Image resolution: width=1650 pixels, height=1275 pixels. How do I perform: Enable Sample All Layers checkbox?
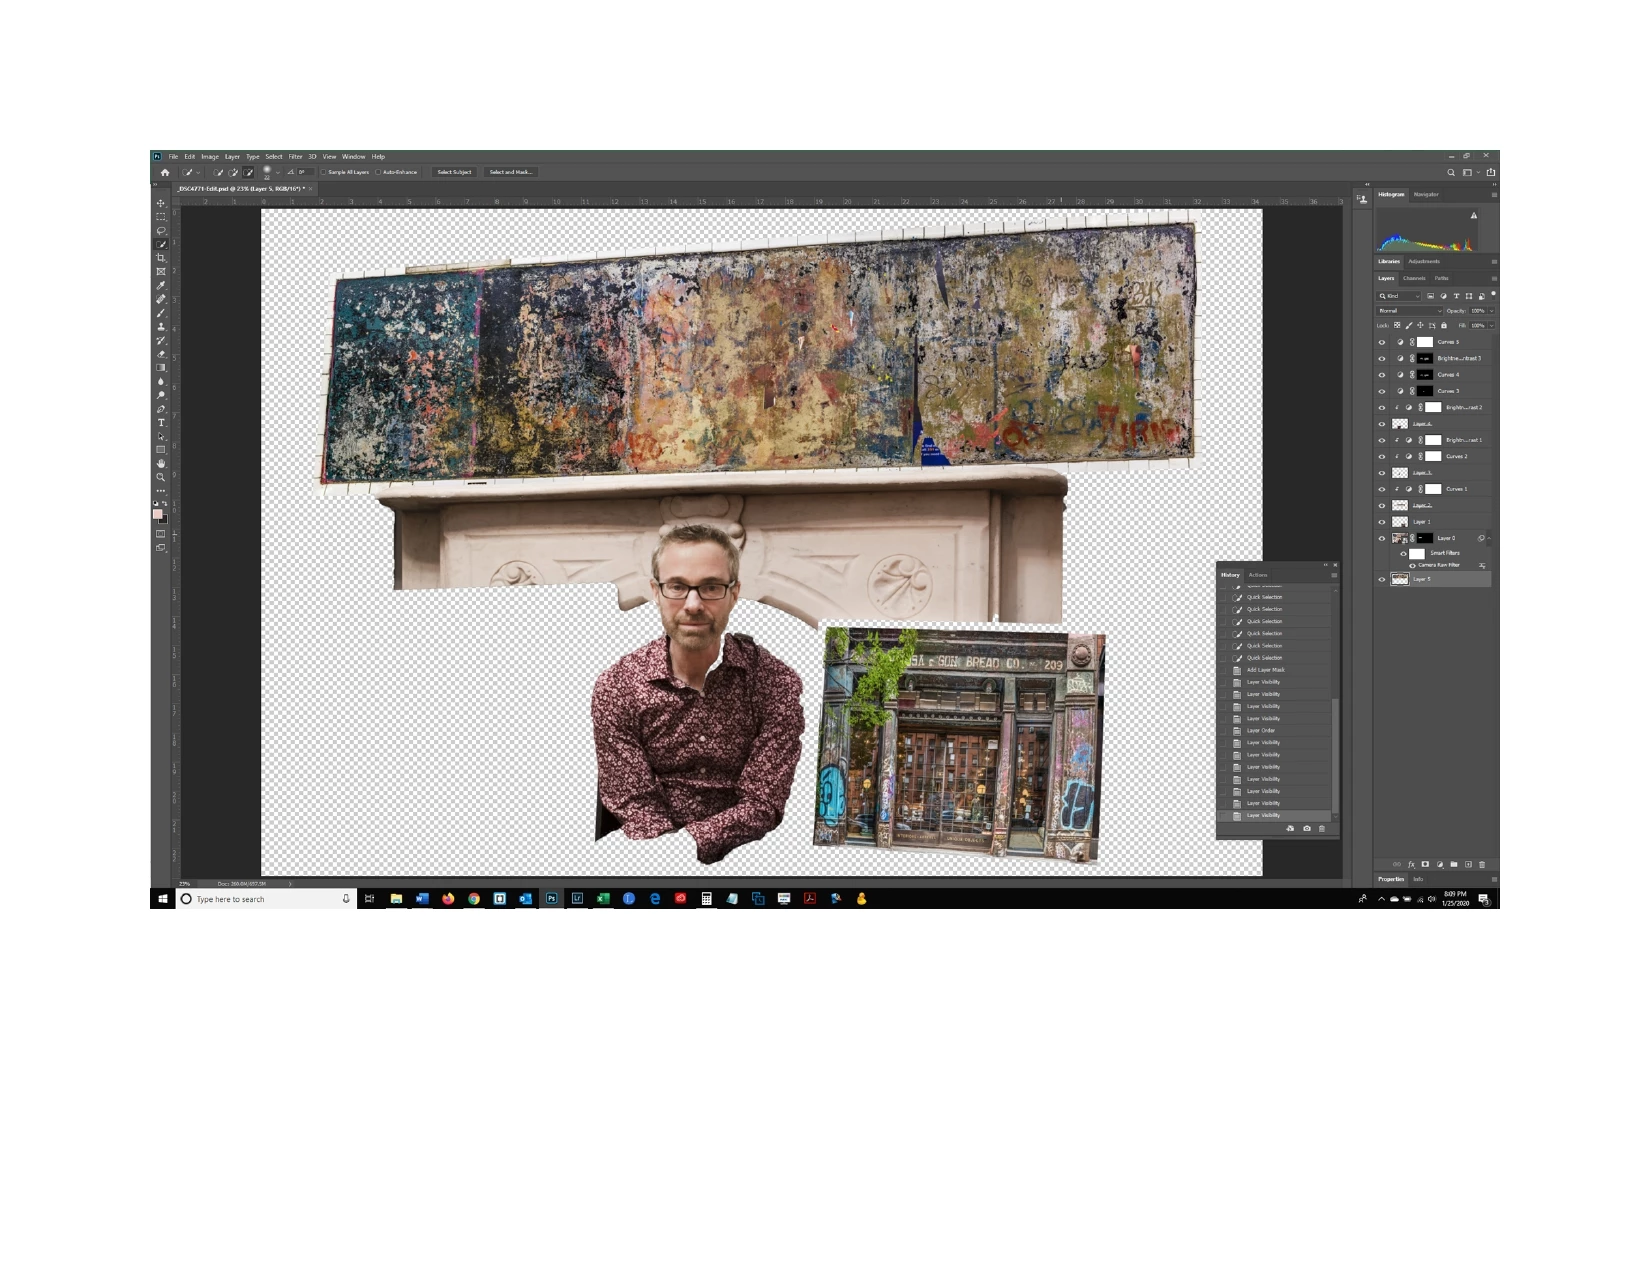(x=323, y=172)
